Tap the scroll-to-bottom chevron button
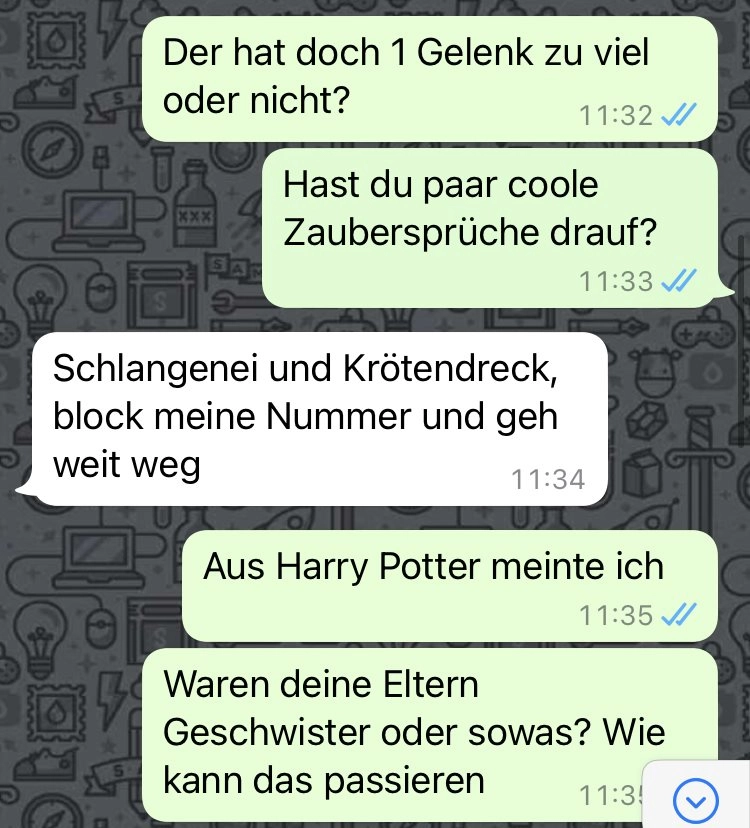Viewport: 750px width, 828px height. (x=696, y=801)
